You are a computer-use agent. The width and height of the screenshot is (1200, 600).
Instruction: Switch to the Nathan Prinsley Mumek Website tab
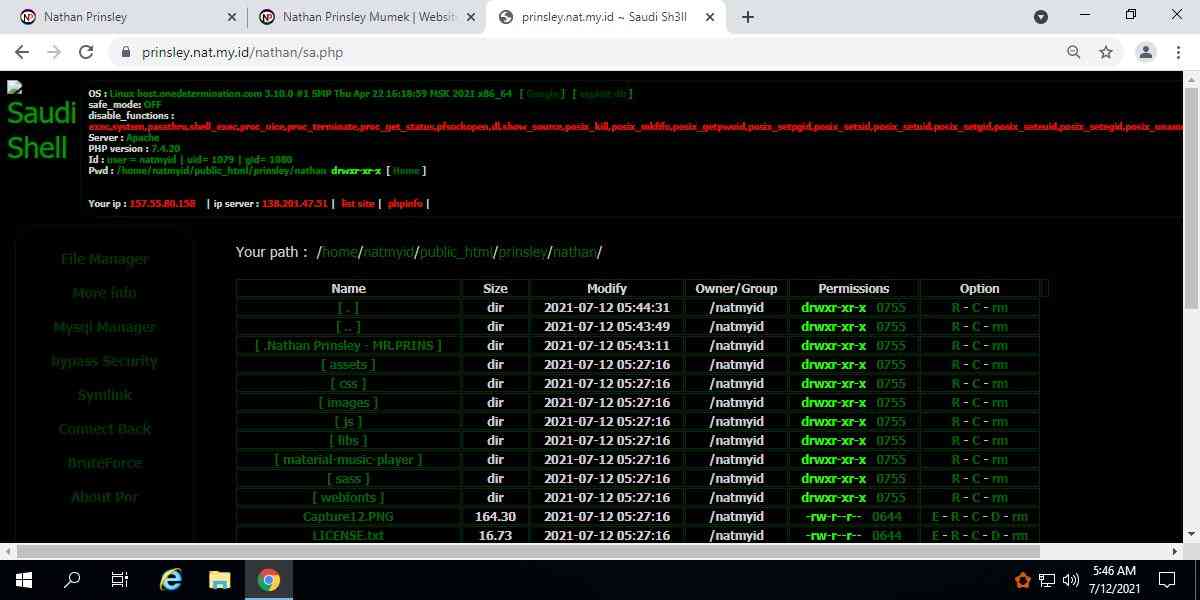pyautogui.click(x=366, y=17)
